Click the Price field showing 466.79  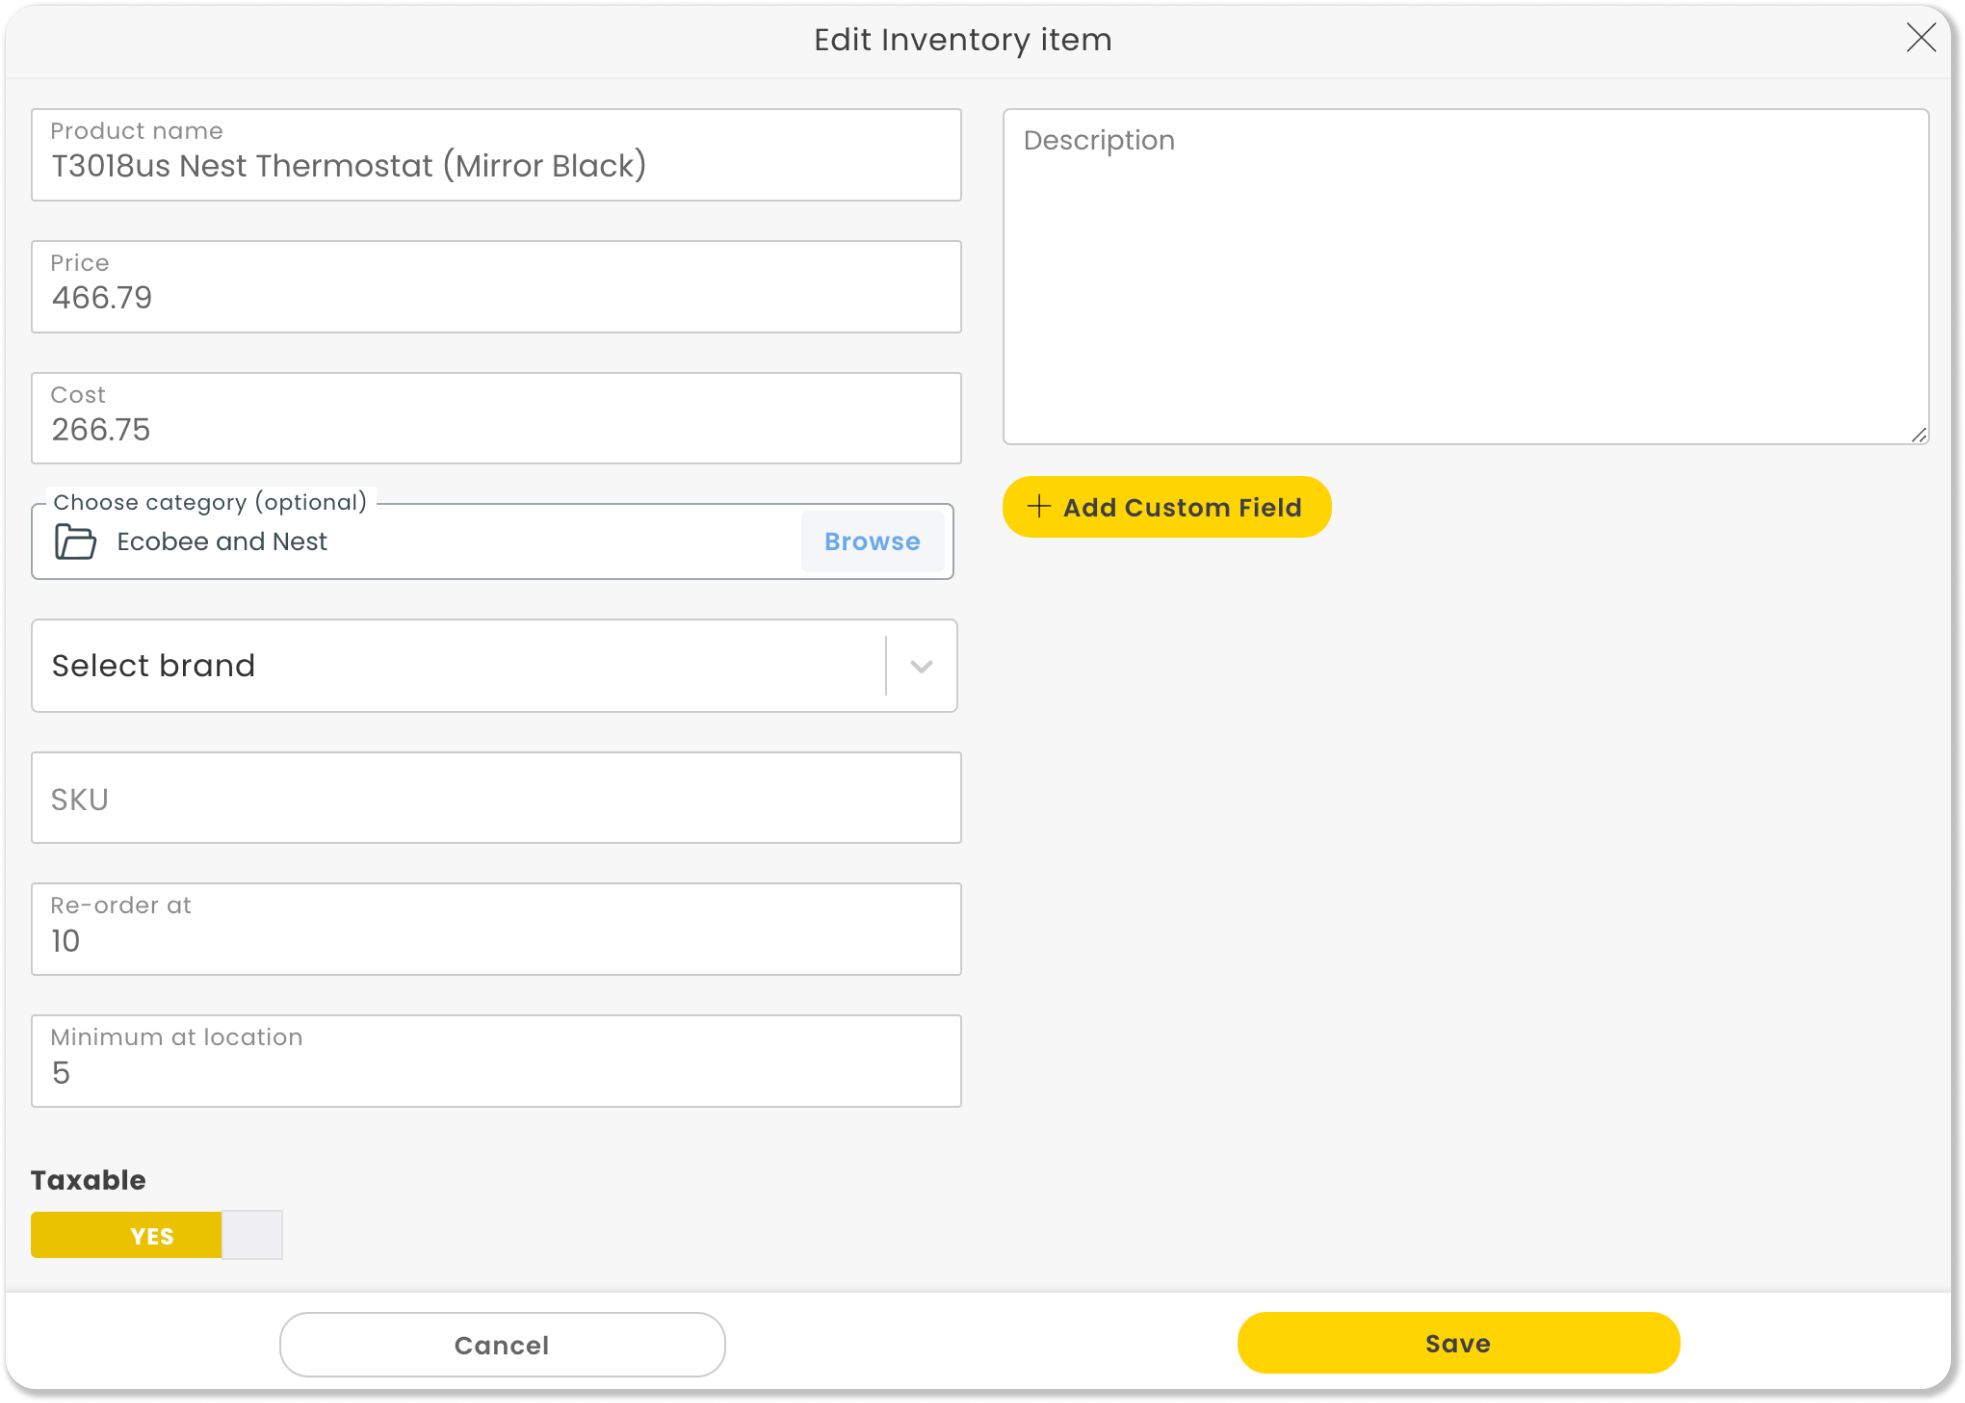tap(497, 287)
